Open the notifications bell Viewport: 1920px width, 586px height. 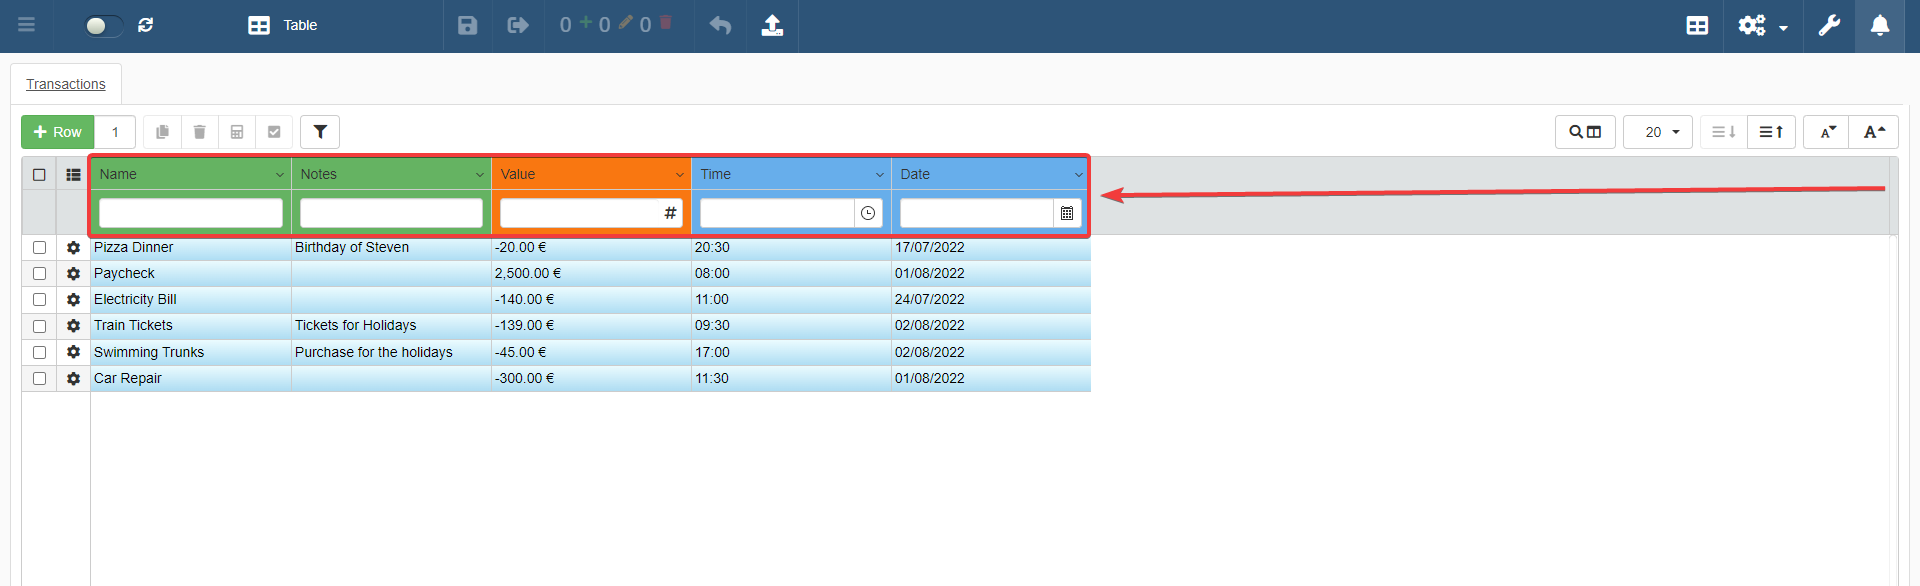click(x=1880, y=25)
